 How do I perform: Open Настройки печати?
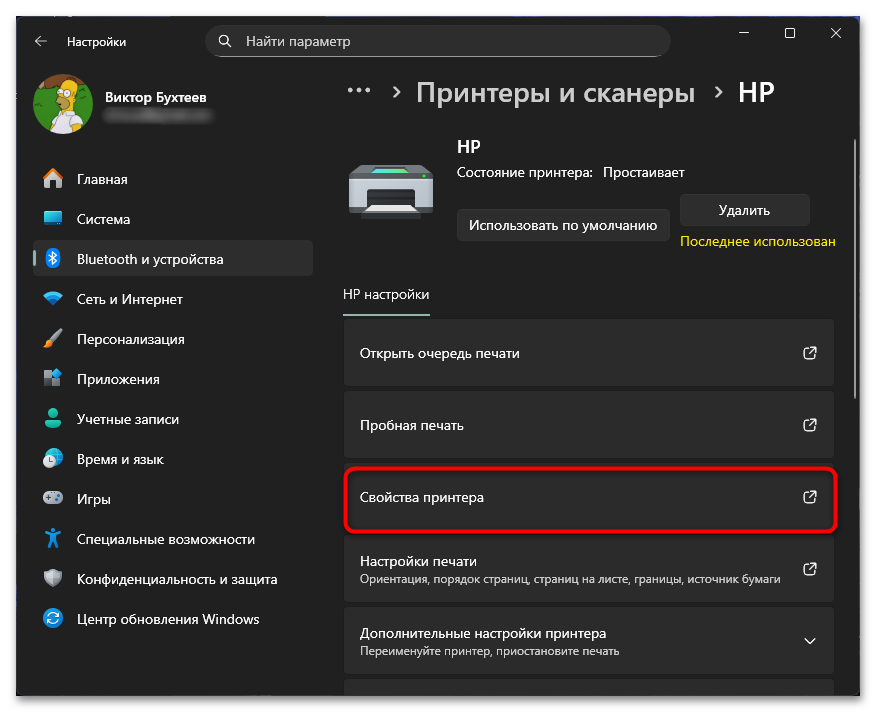(589, 569)
